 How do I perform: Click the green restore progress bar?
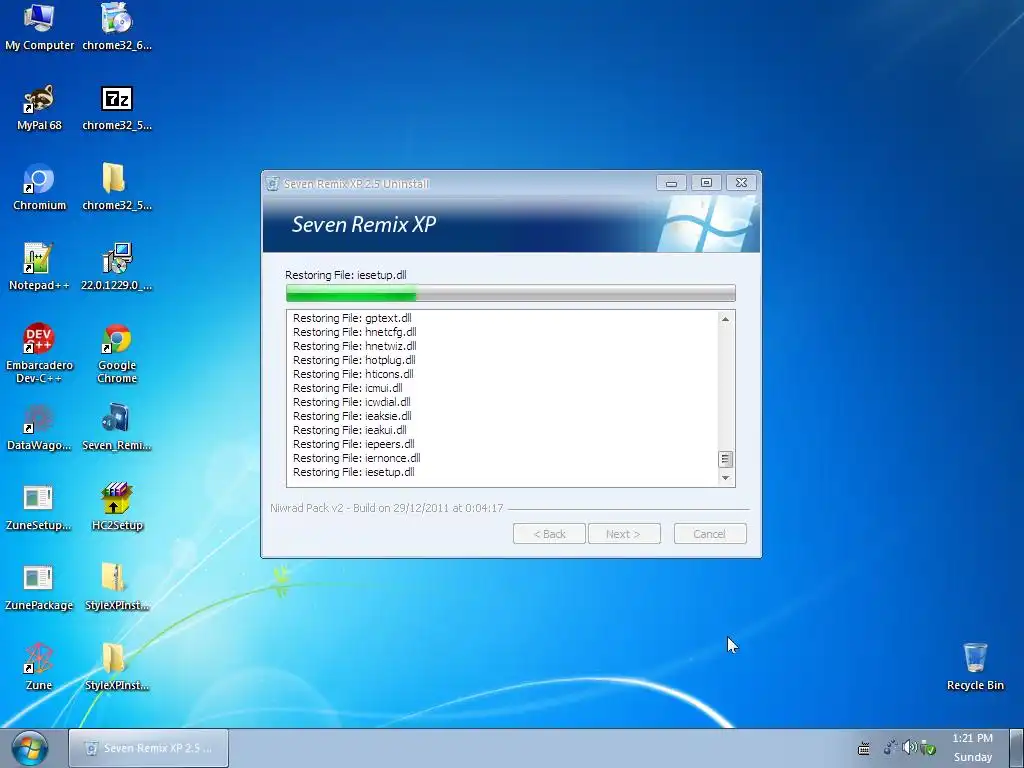pos(511,293)
